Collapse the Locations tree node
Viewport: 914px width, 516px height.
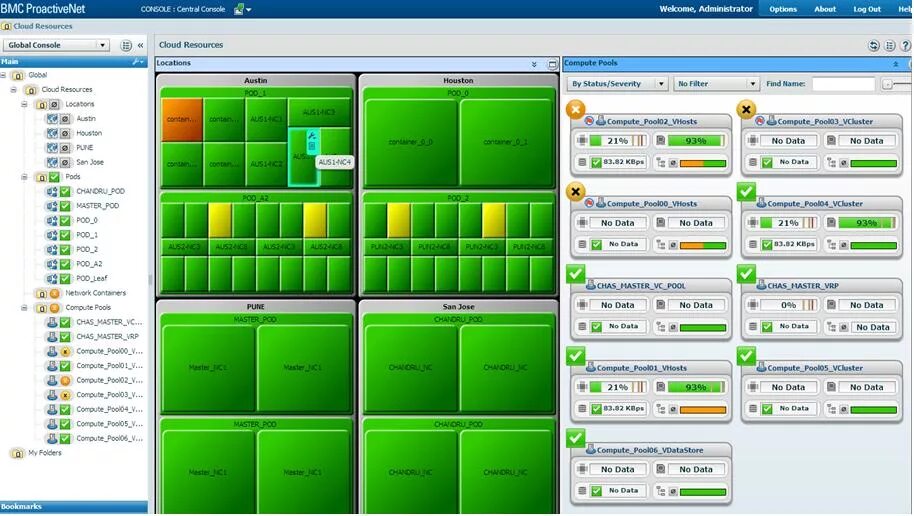24,104
